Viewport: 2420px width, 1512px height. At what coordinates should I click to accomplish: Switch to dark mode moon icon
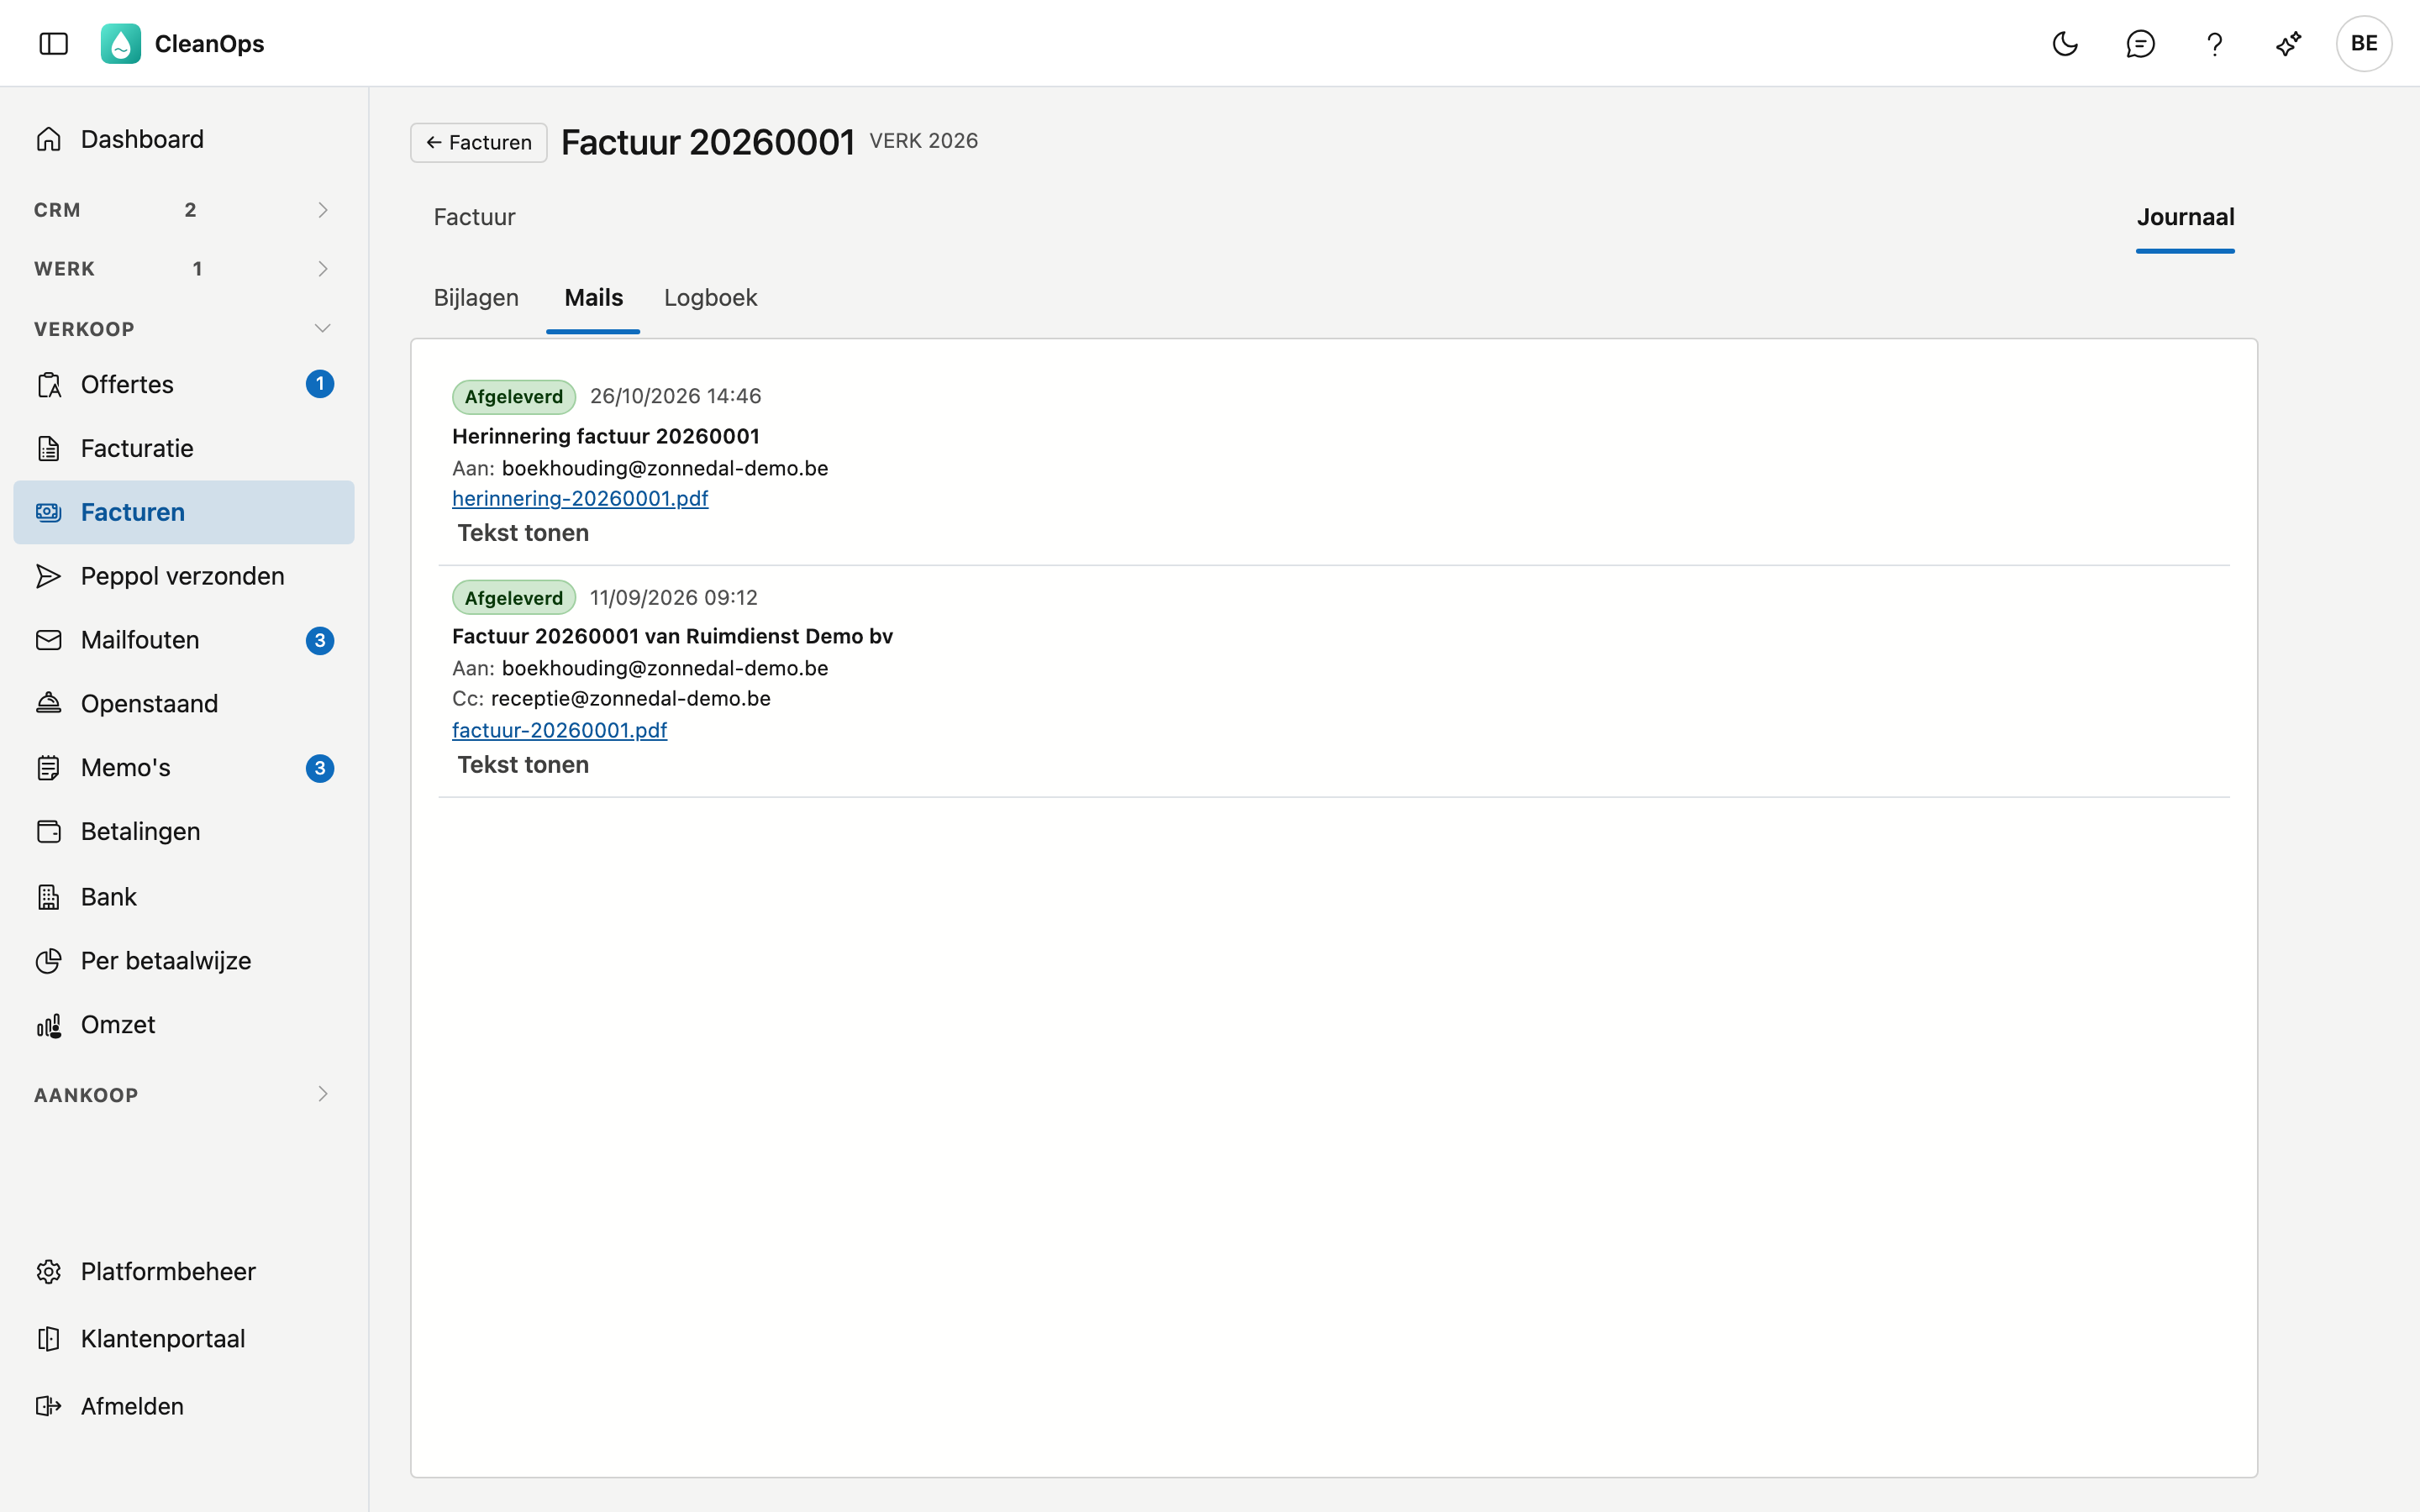coord(2065,43)
